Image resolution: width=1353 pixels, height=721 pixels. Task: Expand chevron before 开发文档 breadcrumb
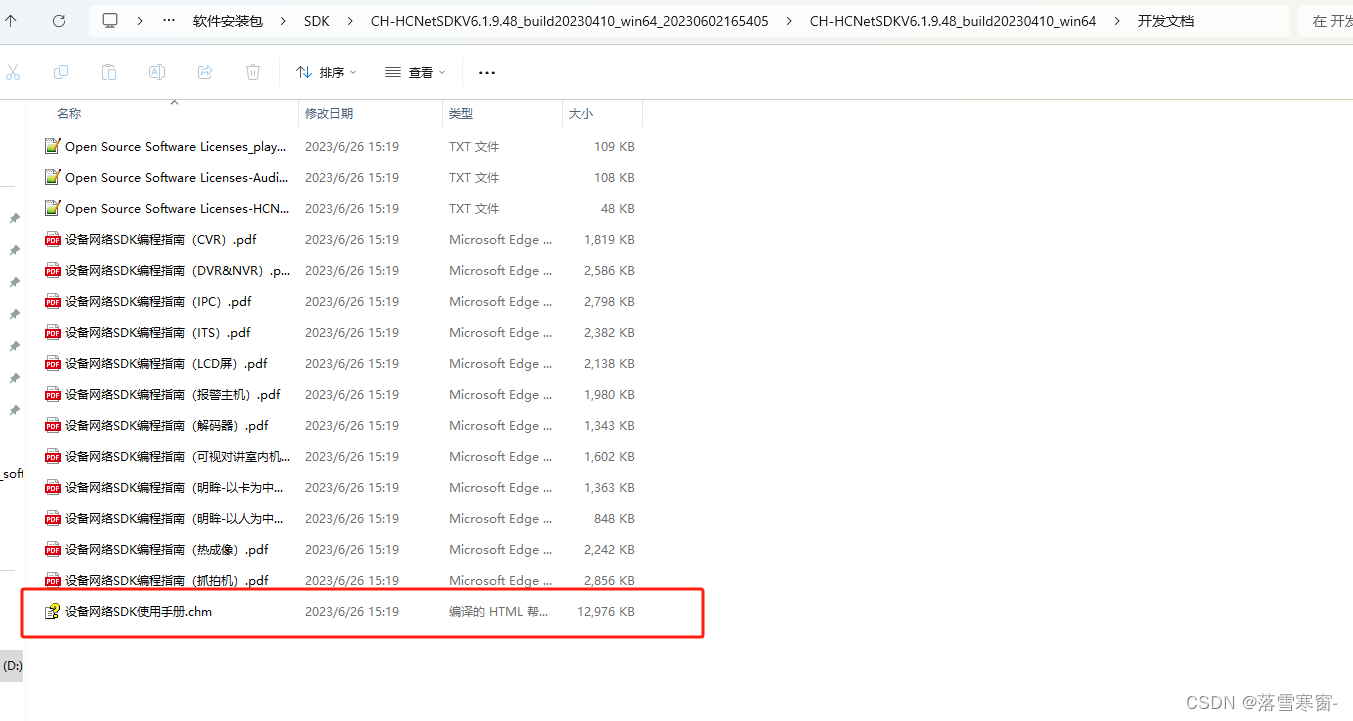pos(1117,20)
